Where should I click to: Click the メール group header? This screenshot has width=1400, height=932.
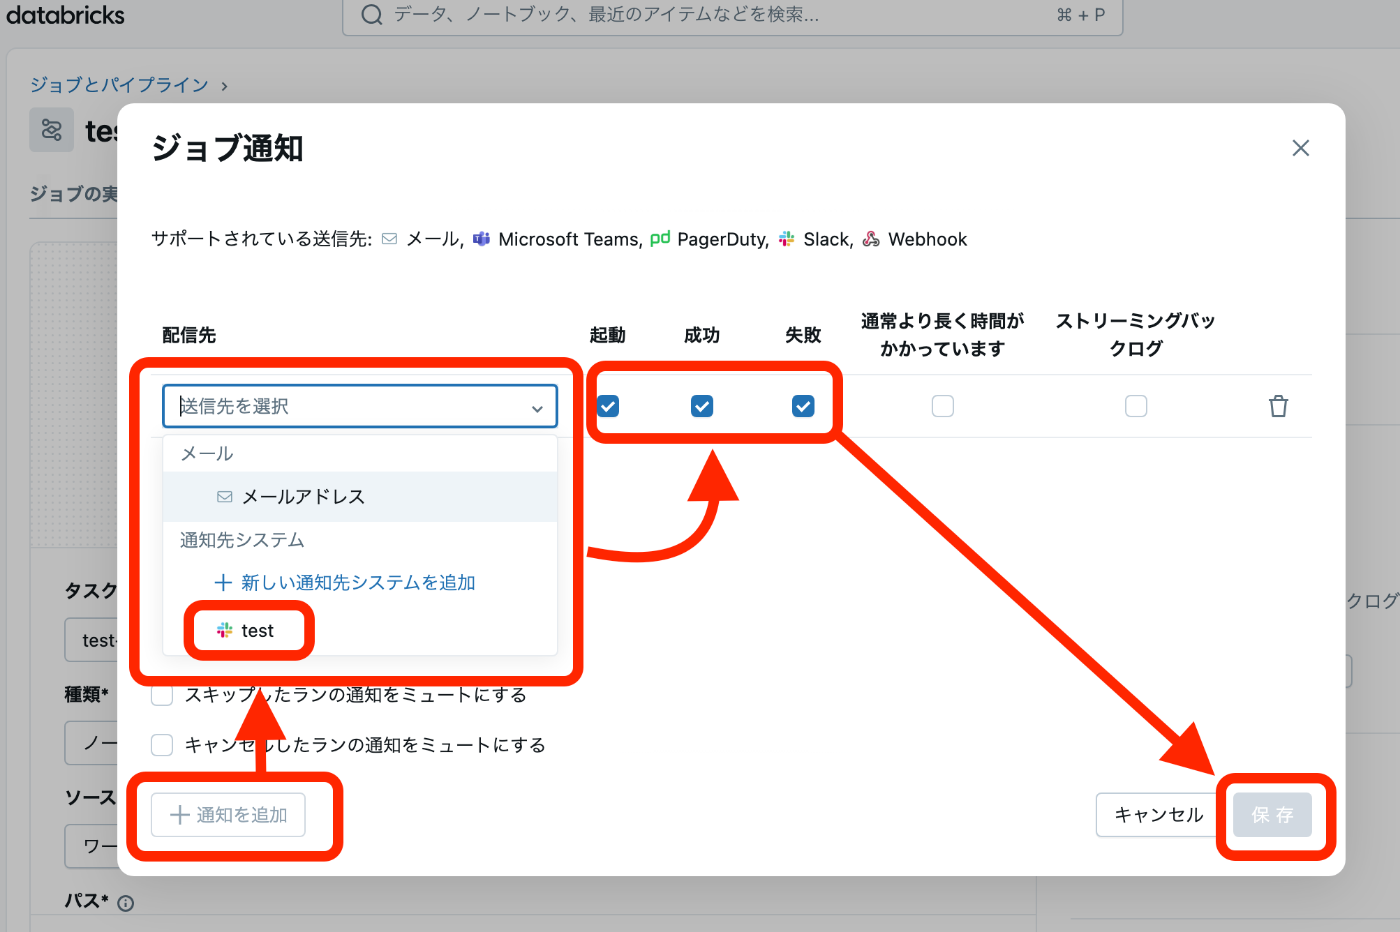coord(207,454)
